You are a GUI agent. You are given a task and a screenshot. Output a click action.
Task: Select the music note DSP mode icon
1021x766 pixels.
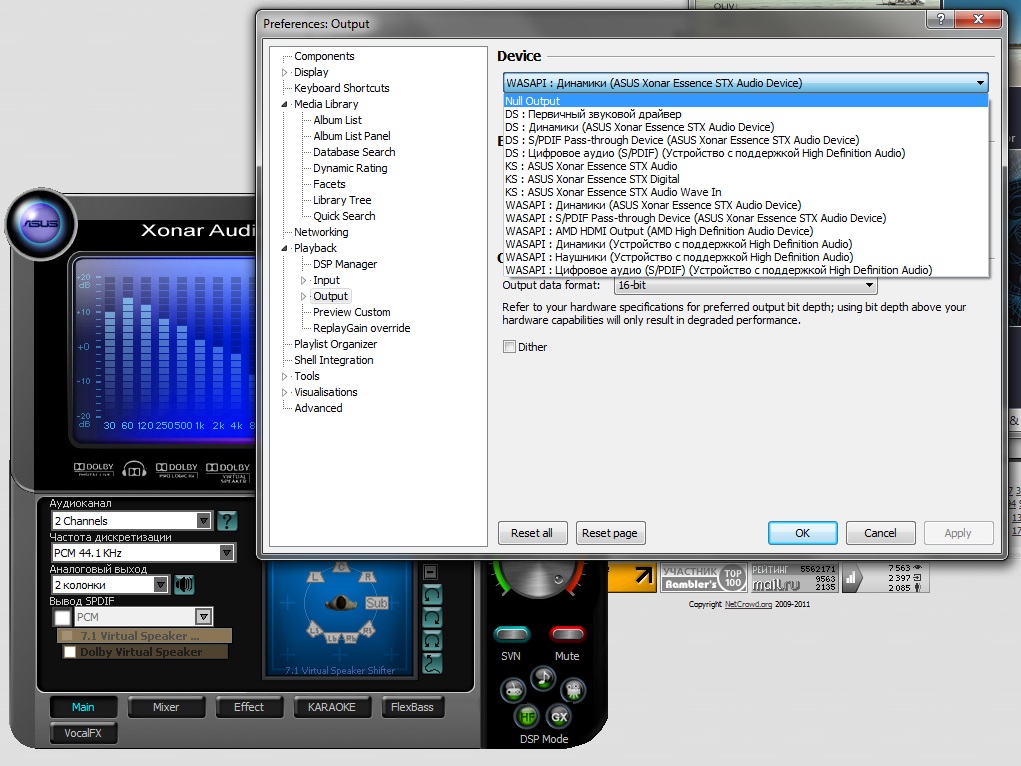[x=543, y=679]
